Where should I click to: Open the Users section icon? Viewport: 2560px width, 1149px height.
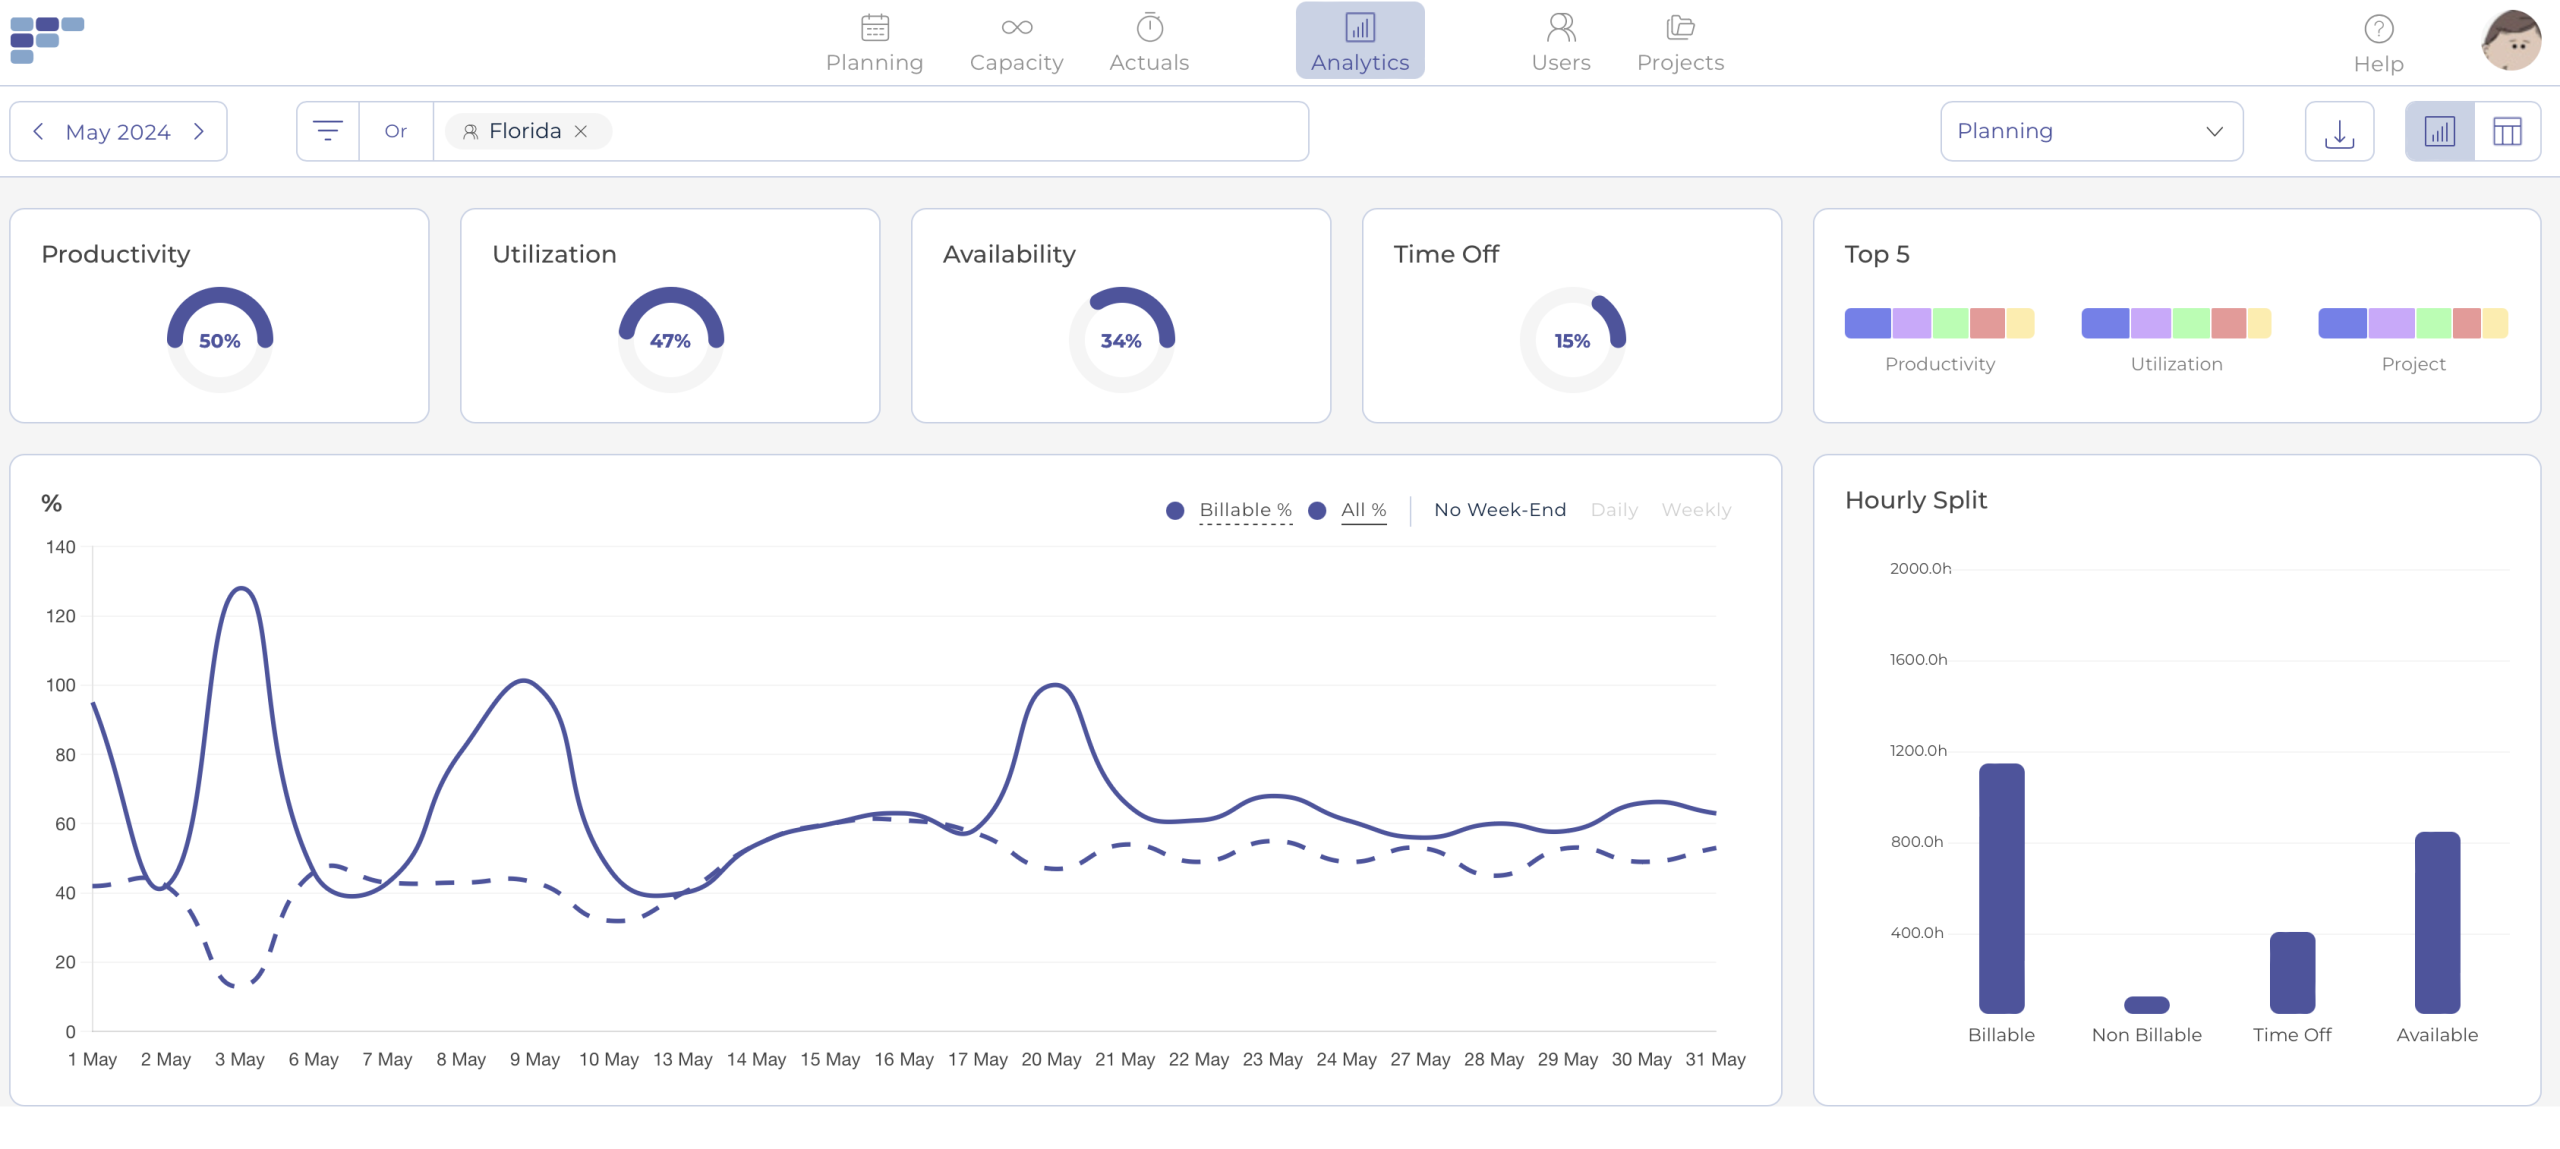1560,28
